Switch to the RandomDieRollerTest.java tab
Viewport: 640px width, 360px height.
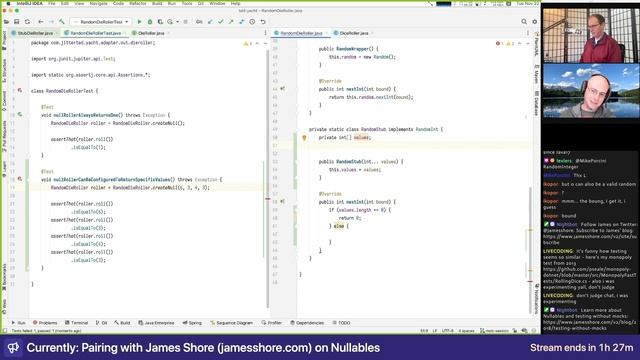[x=96, y=33]
